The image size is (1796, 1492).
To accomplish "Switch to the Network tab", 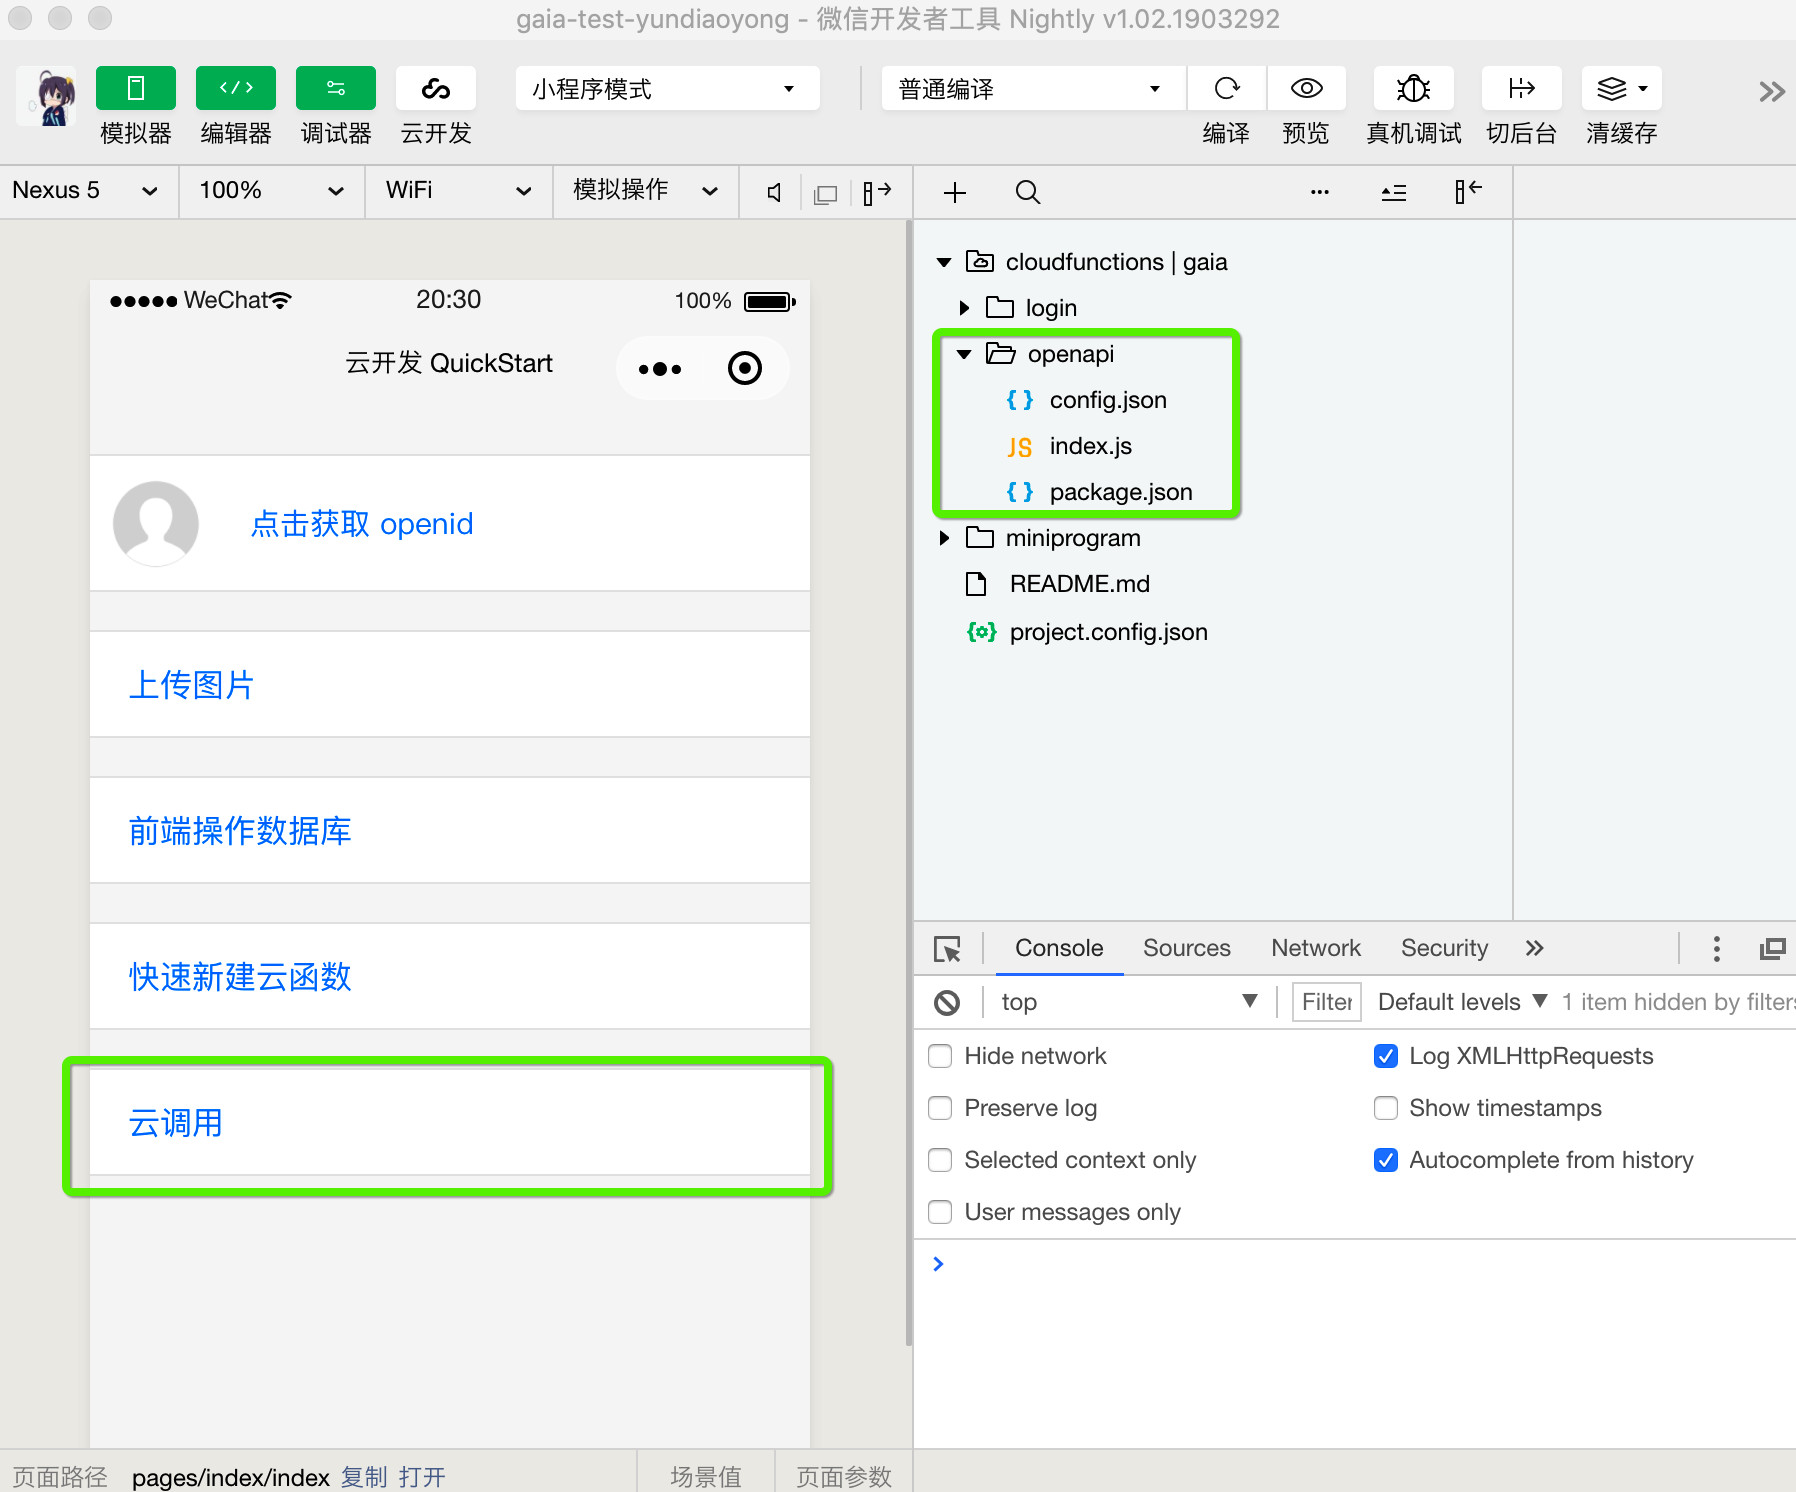I will point(1316,948).
